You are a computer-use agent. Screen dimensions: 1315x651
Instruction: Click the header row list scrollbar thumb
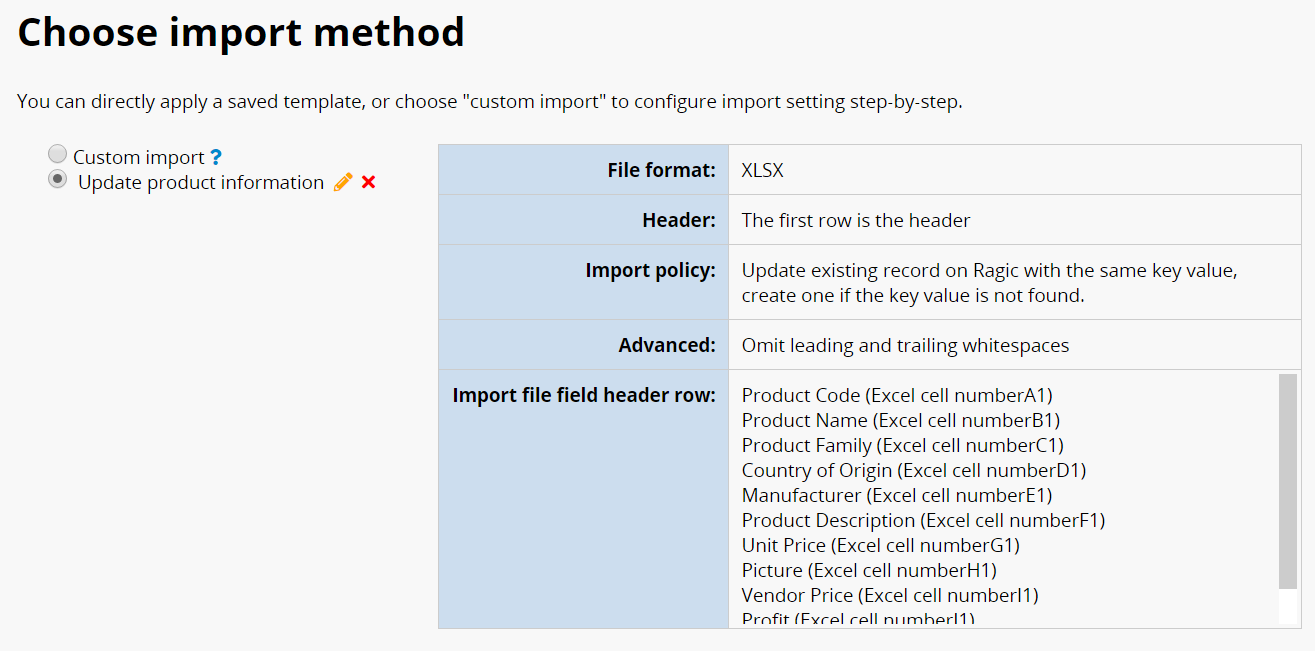(1288, 481)
